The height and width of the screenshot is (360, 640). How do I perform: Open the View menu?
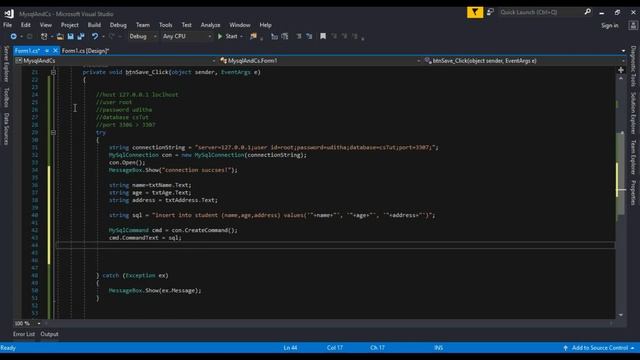click(x=46, y=25)
